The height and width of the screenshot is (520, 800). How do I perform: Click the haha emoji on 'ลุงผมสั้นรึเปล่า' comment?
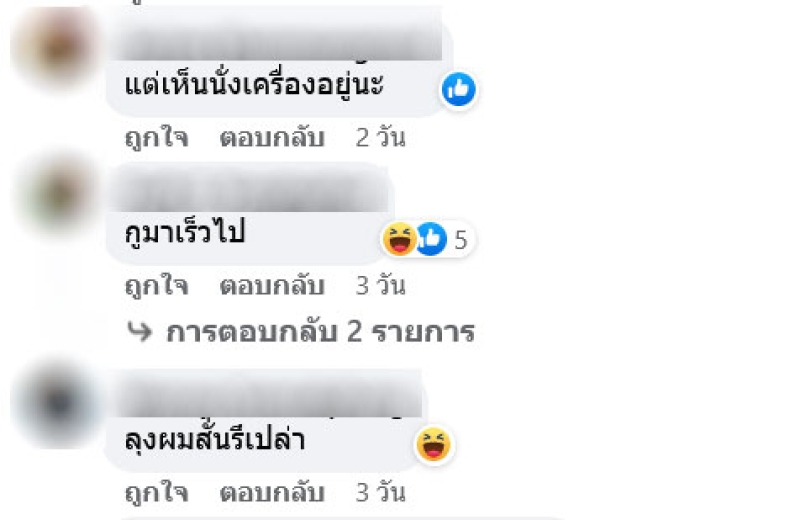tap(434, 444)
